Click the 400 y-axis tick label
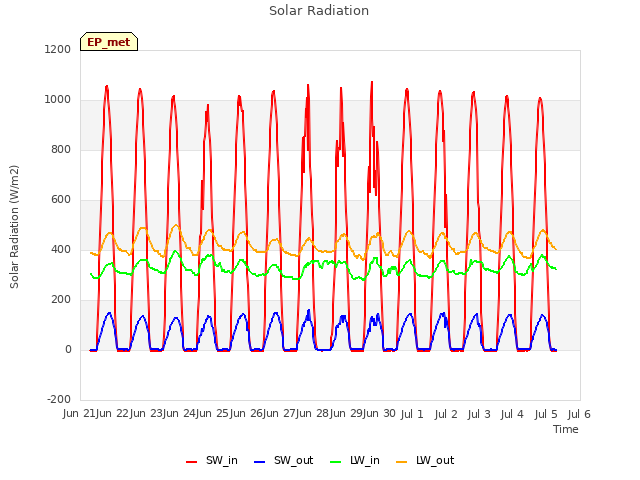The height and width of the screenshot is (480, 640). [x=61, y=249]
